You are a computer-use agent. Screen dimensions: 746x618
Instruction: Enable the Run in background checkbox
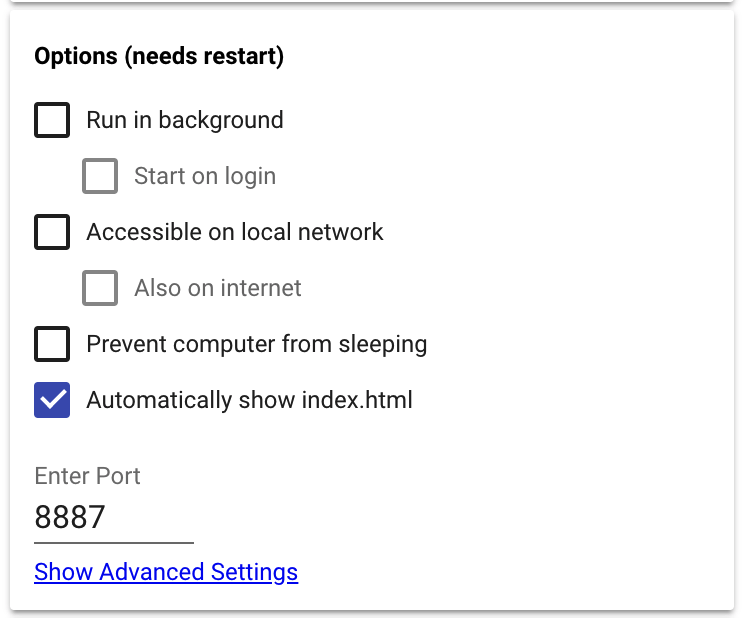52,120
